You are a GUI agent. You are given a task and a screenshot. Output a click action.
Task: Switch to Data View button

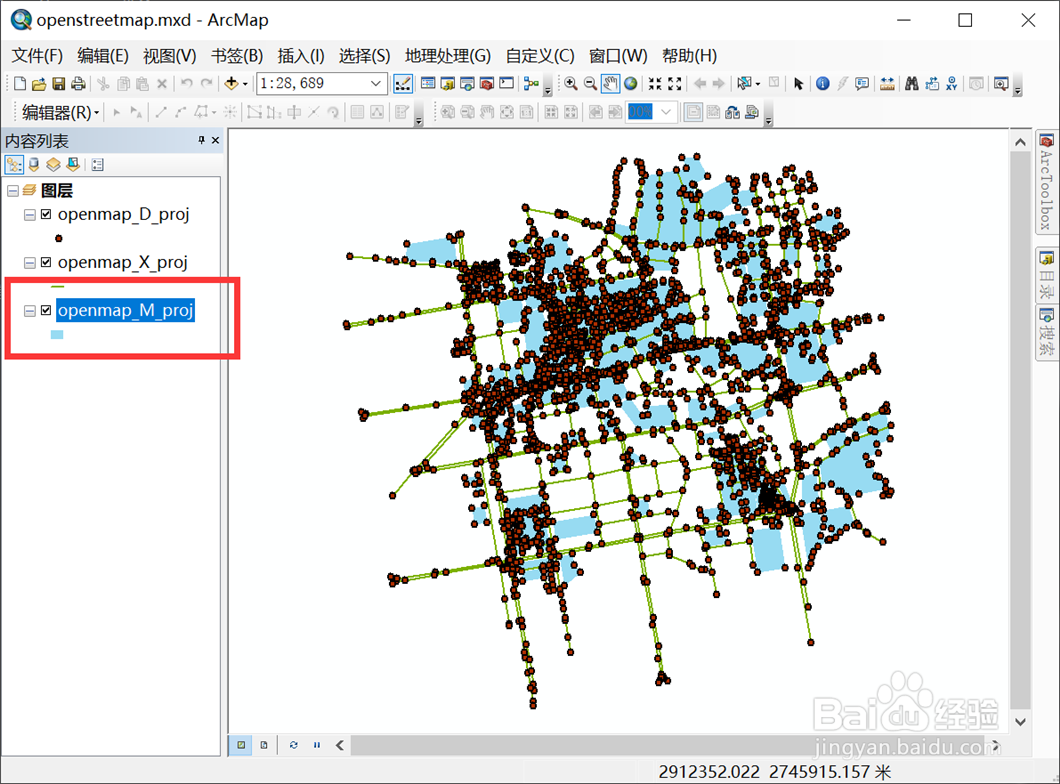pyautogui.click(x=241, y=745)
